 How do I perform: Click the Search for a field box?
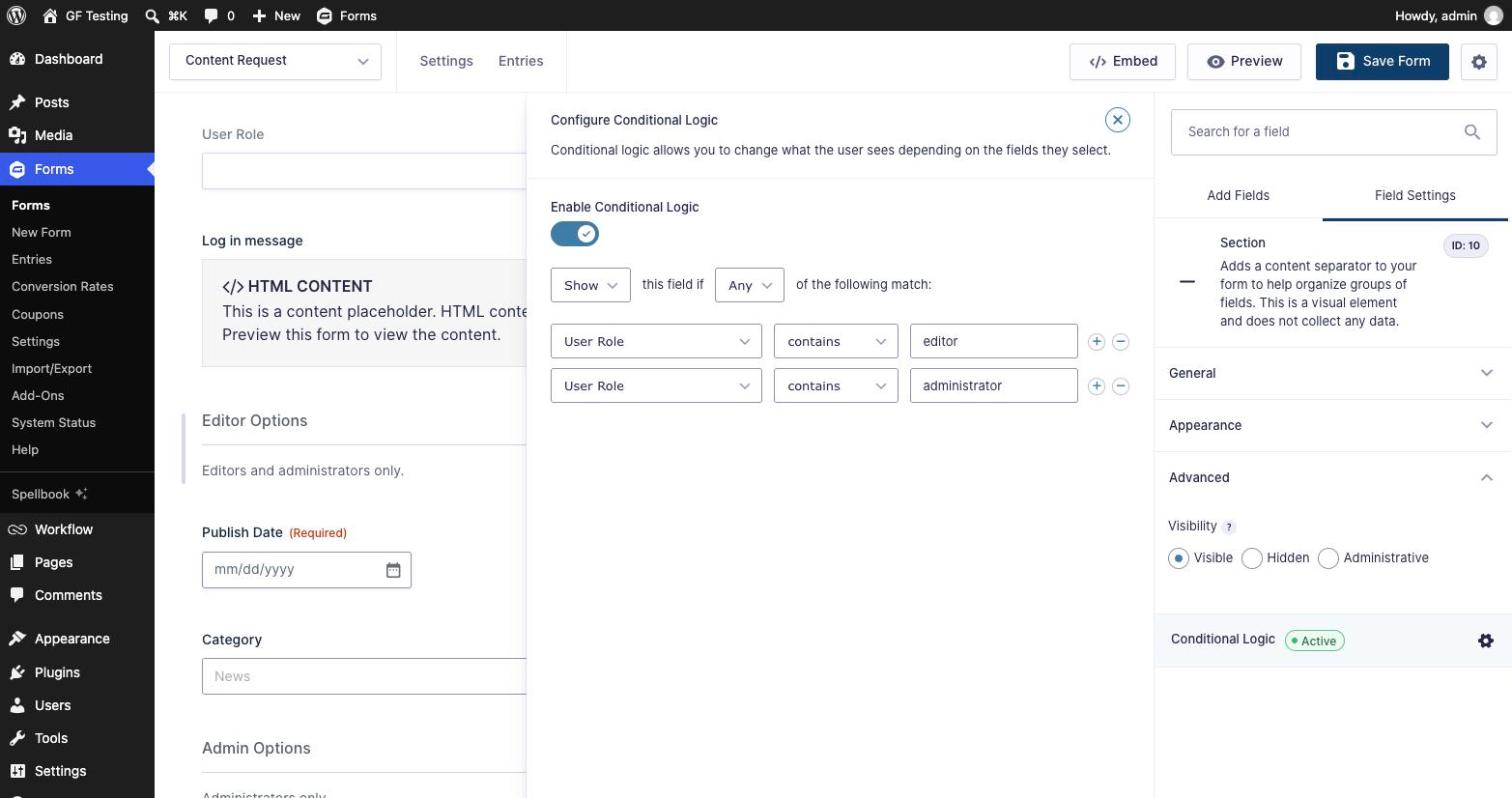1334,132
